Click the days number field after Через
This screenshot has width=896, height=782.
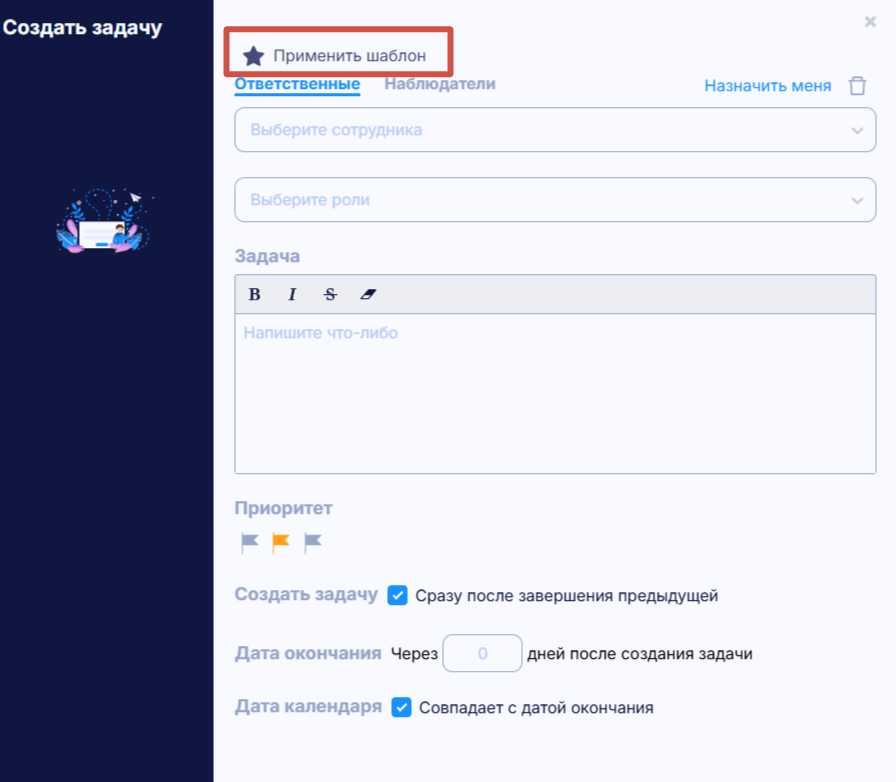(482, 653)
